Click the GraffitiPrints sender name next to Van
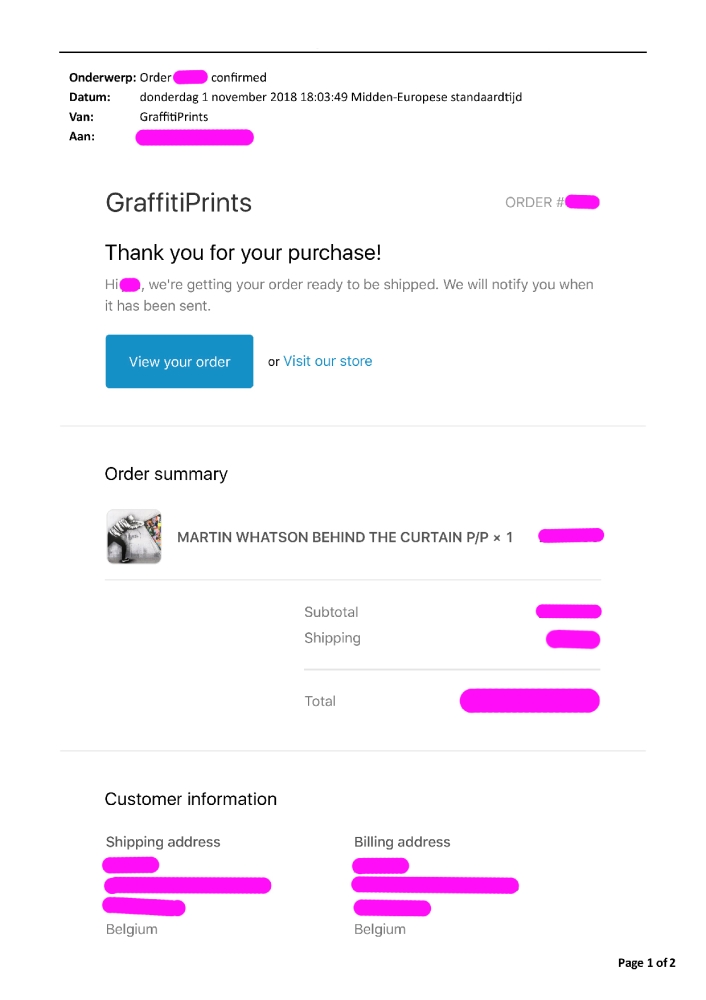706x1000 pixels. 174,117
